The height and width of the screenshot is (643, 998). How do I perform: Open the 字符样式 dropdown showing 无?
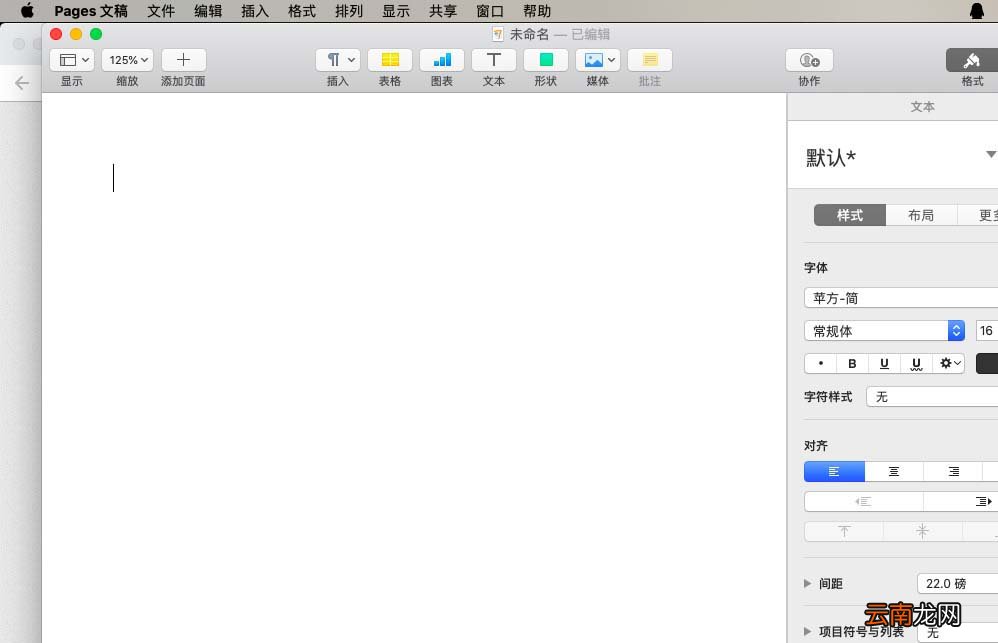(x=932, y=397)
